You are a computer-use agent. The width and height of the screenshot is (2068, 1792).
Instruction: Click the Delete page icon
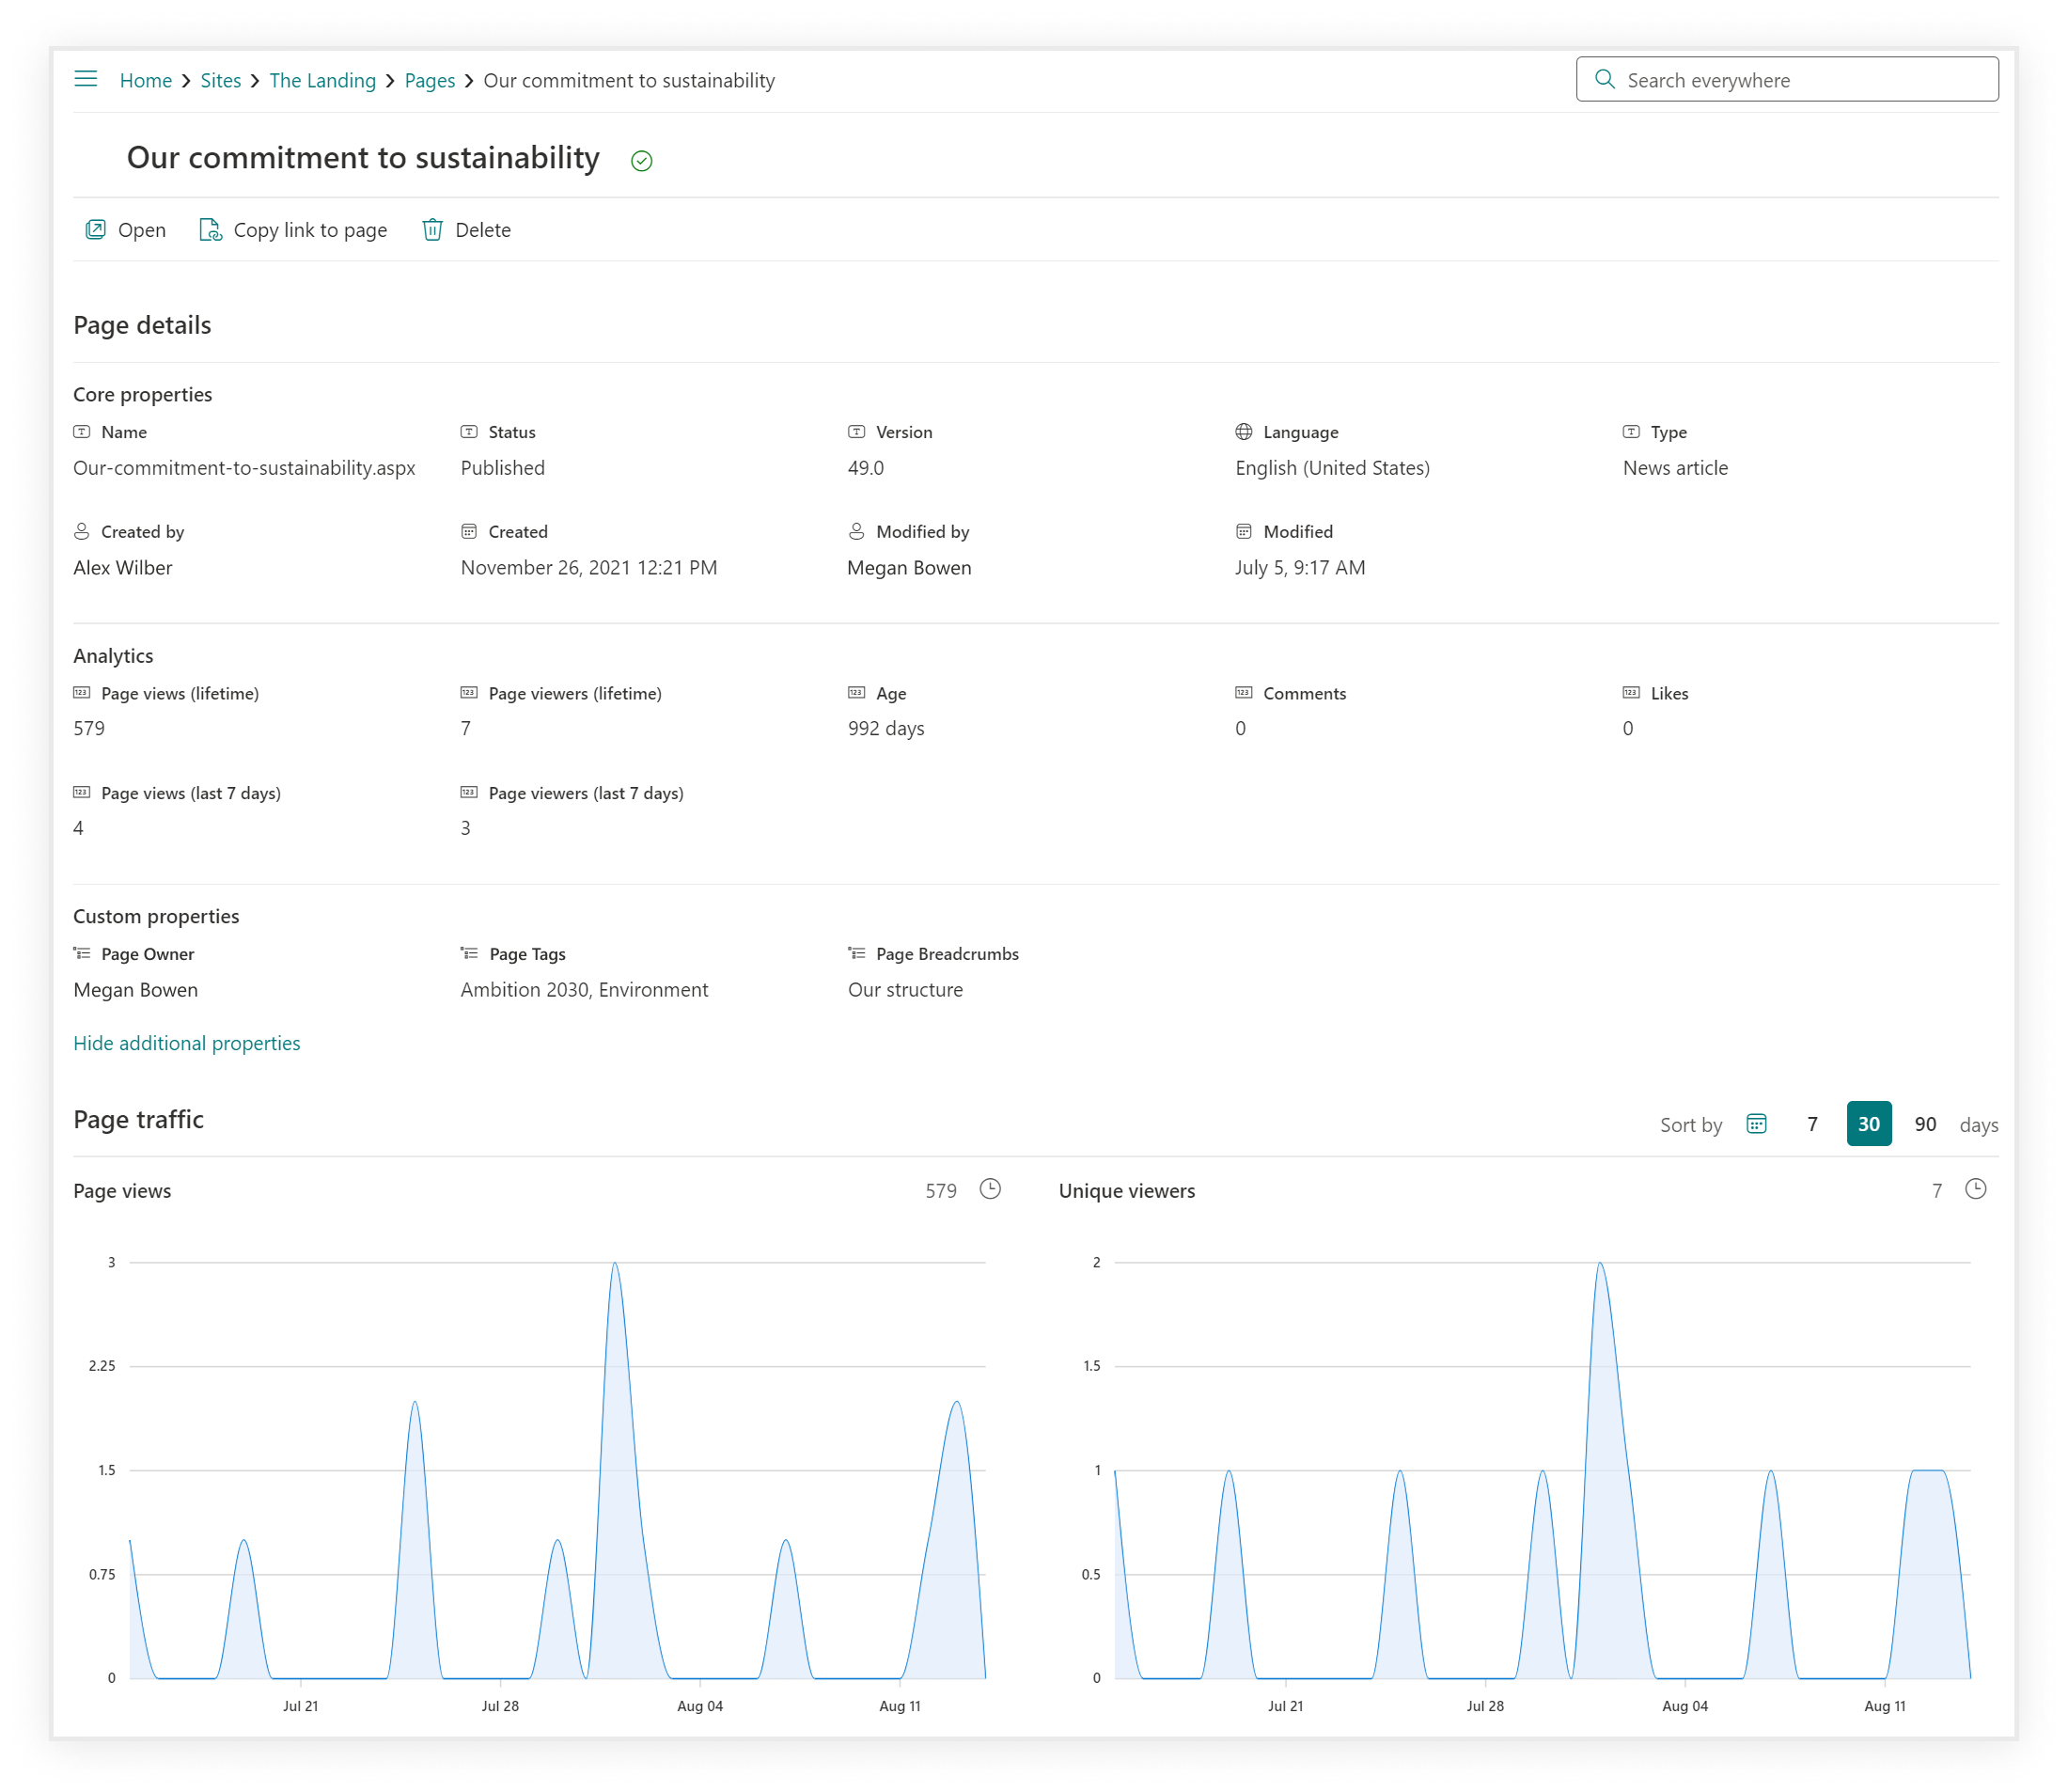[432, 228]
